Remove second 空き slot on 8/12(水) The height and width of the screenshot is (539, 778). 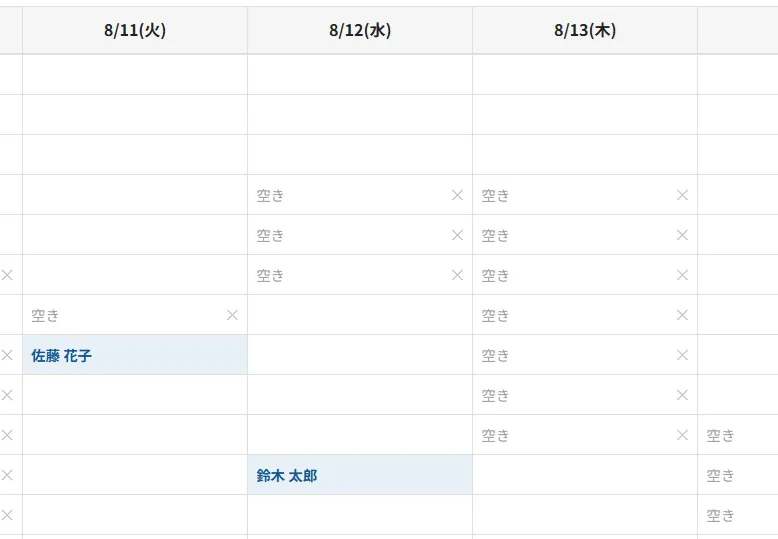pos(457,235)
